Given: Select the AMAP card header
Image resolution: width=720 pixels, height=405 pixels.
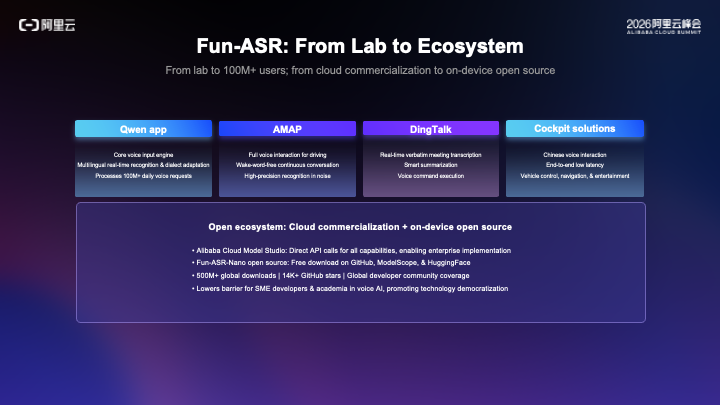Looking at the screenshot, I should (x=287, y=129).
